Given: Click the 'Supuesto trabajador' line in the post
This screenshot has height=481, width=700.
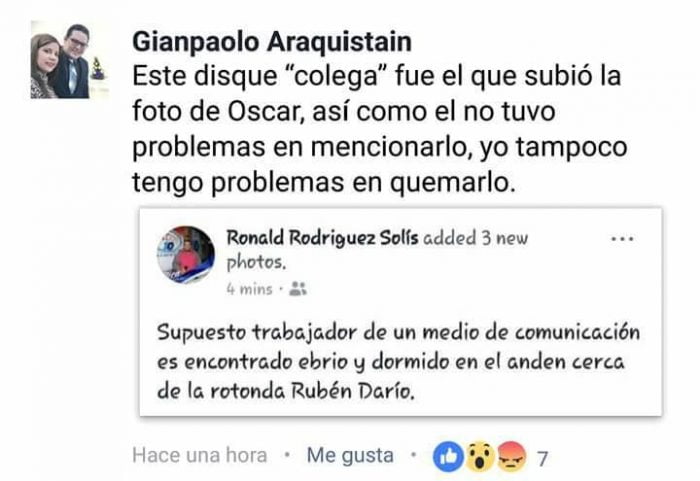Looking at the screenshot, I should (x=398, y=333).
